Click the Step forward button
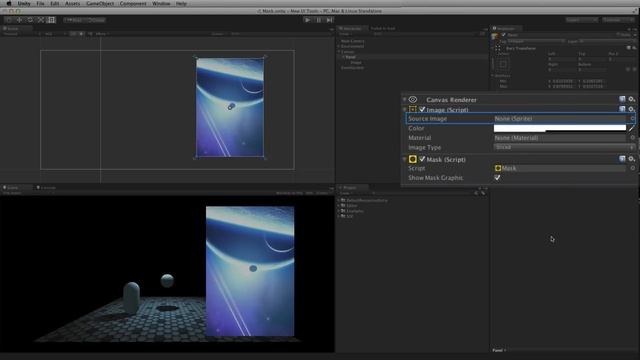The image size is (640, 360). coord(330,20)
